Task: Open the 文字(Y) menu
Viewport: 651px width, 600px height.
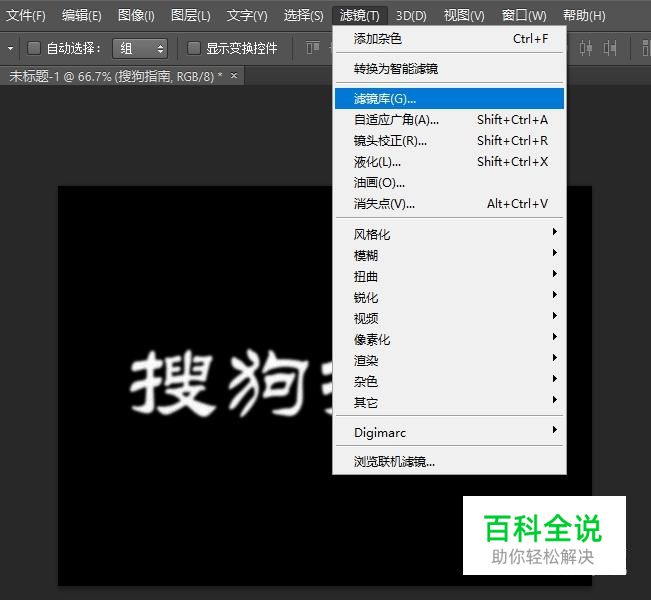Action: coord(247,16)
